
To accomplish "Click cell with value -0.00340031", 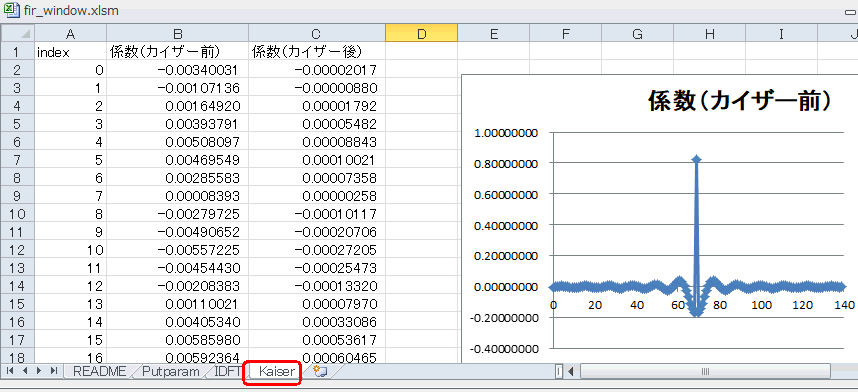I will pos(177,70).
